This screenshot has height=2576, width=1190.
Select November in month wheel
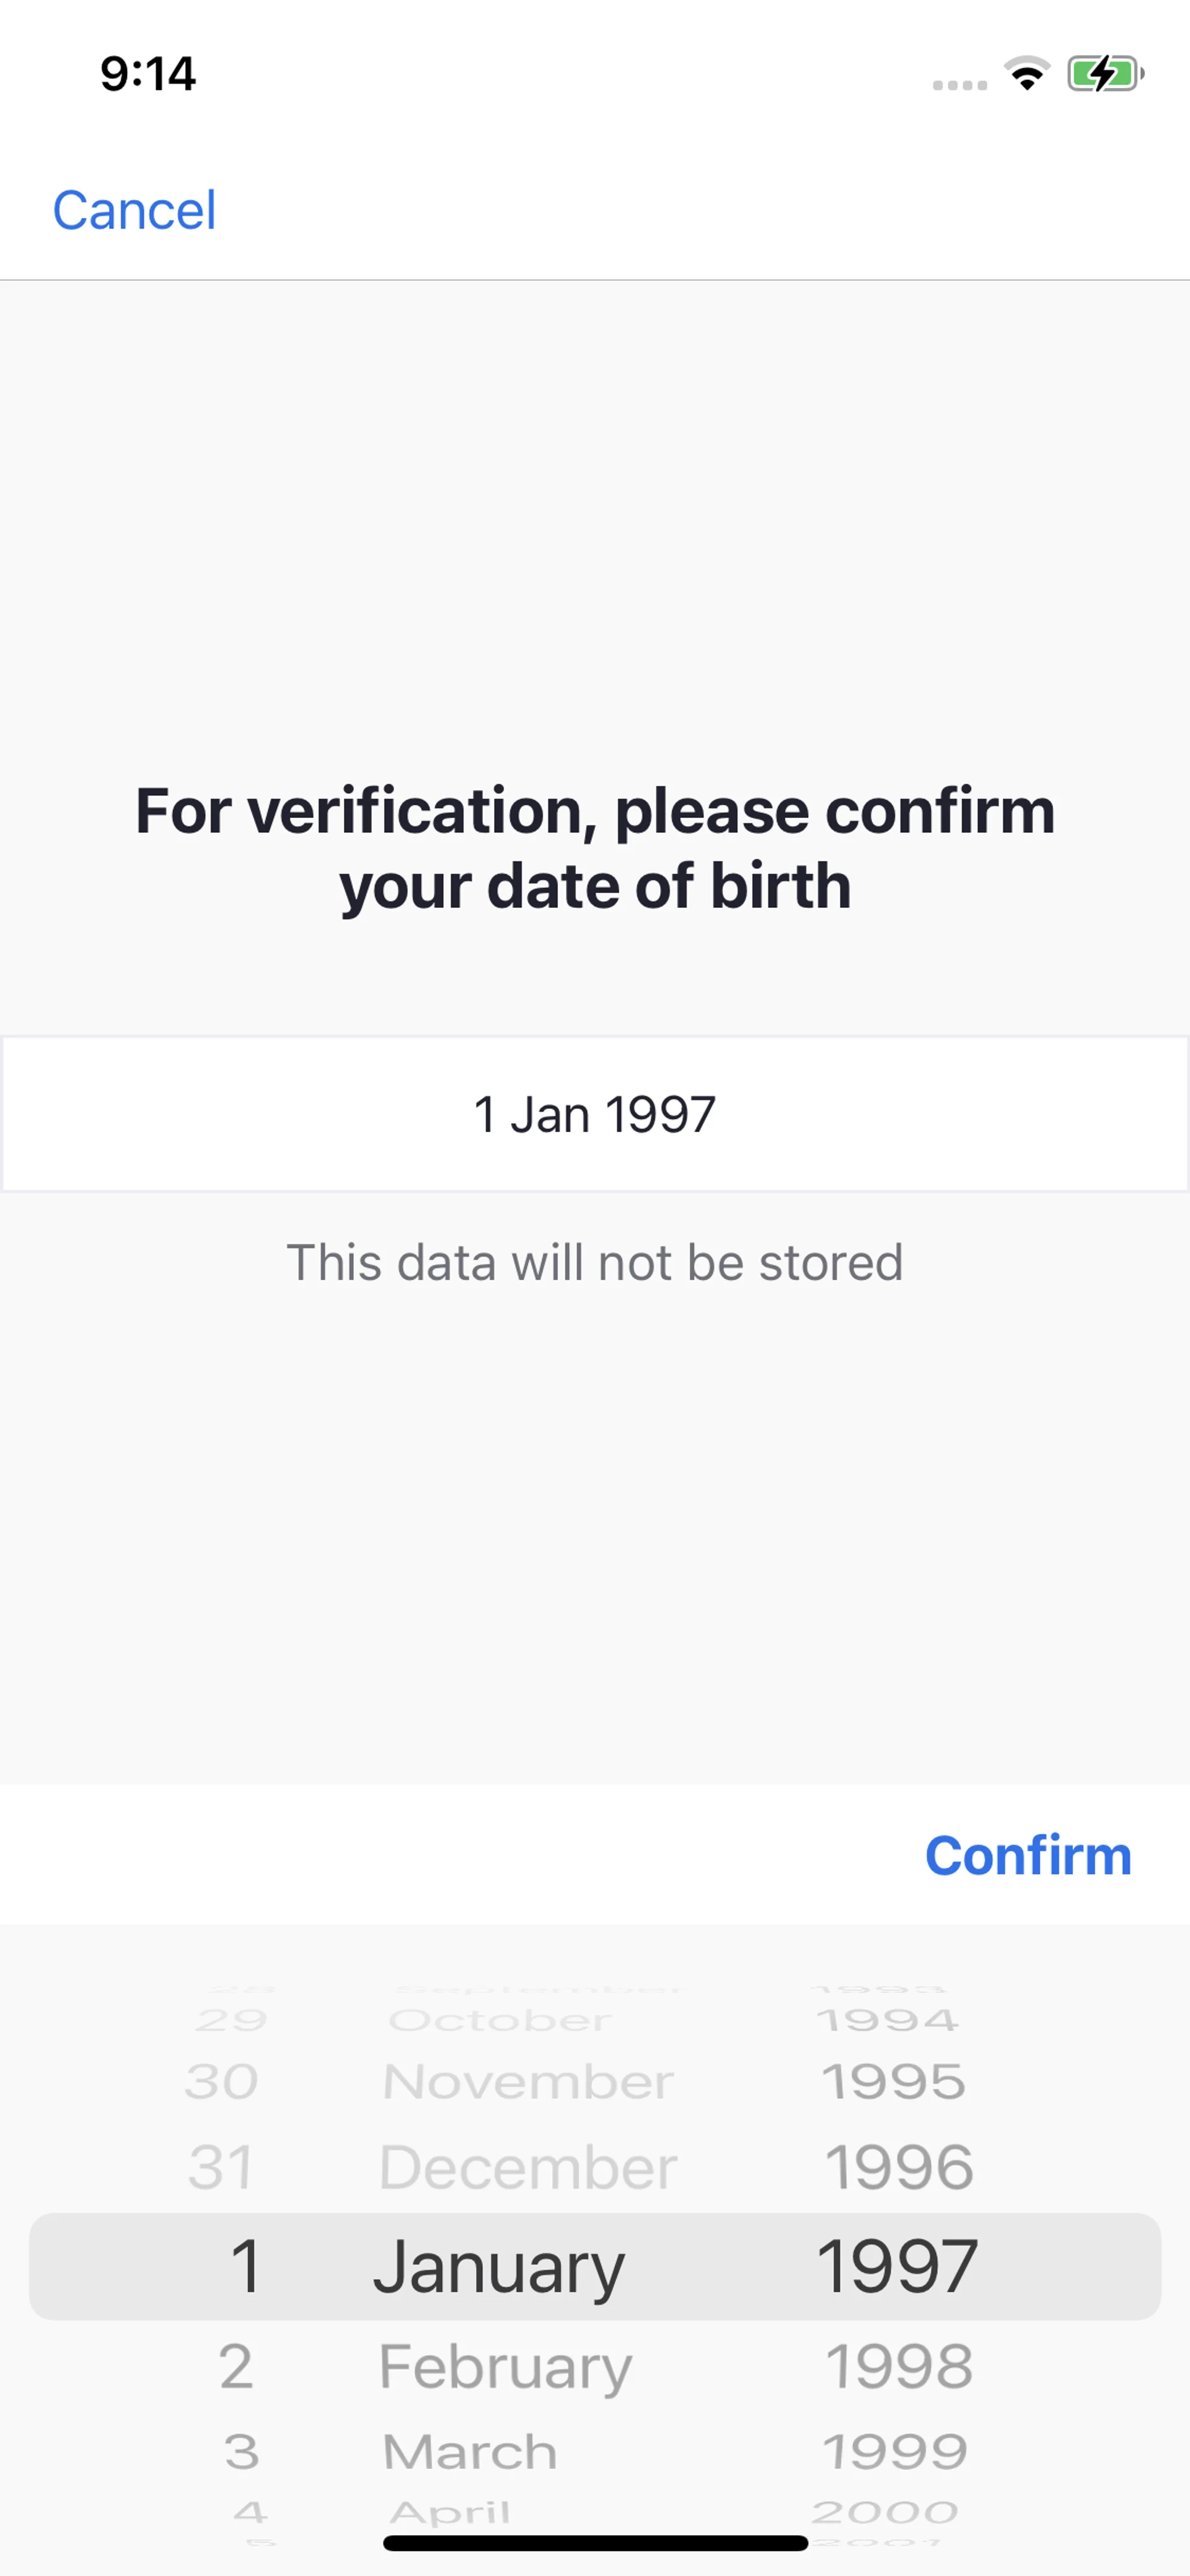(x=528, y=2082)
